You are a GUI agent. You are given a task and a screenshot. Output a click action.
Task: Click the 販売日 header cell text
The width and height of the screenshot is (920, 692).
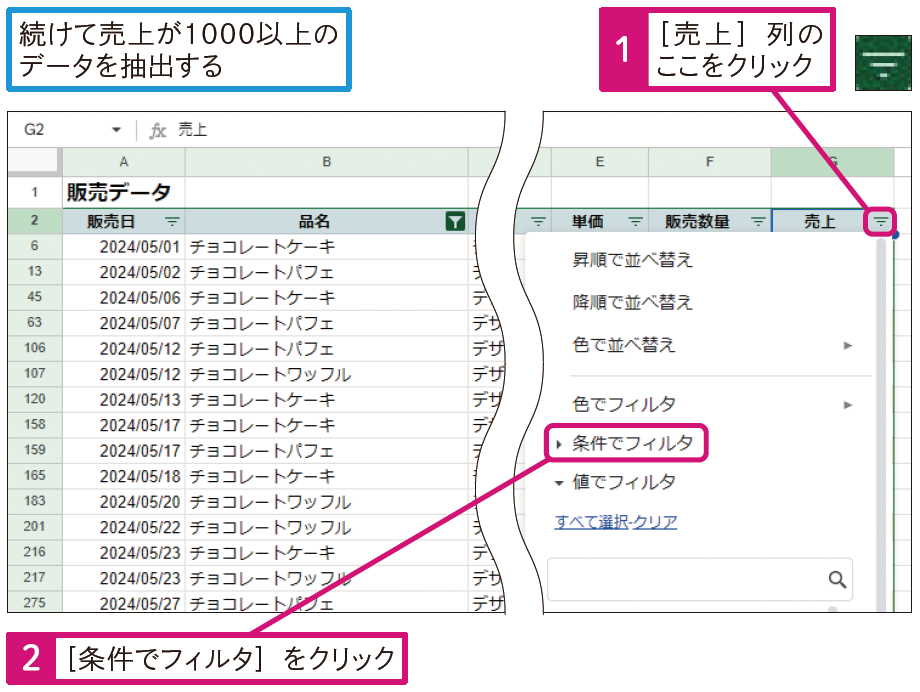coord(111,221)
